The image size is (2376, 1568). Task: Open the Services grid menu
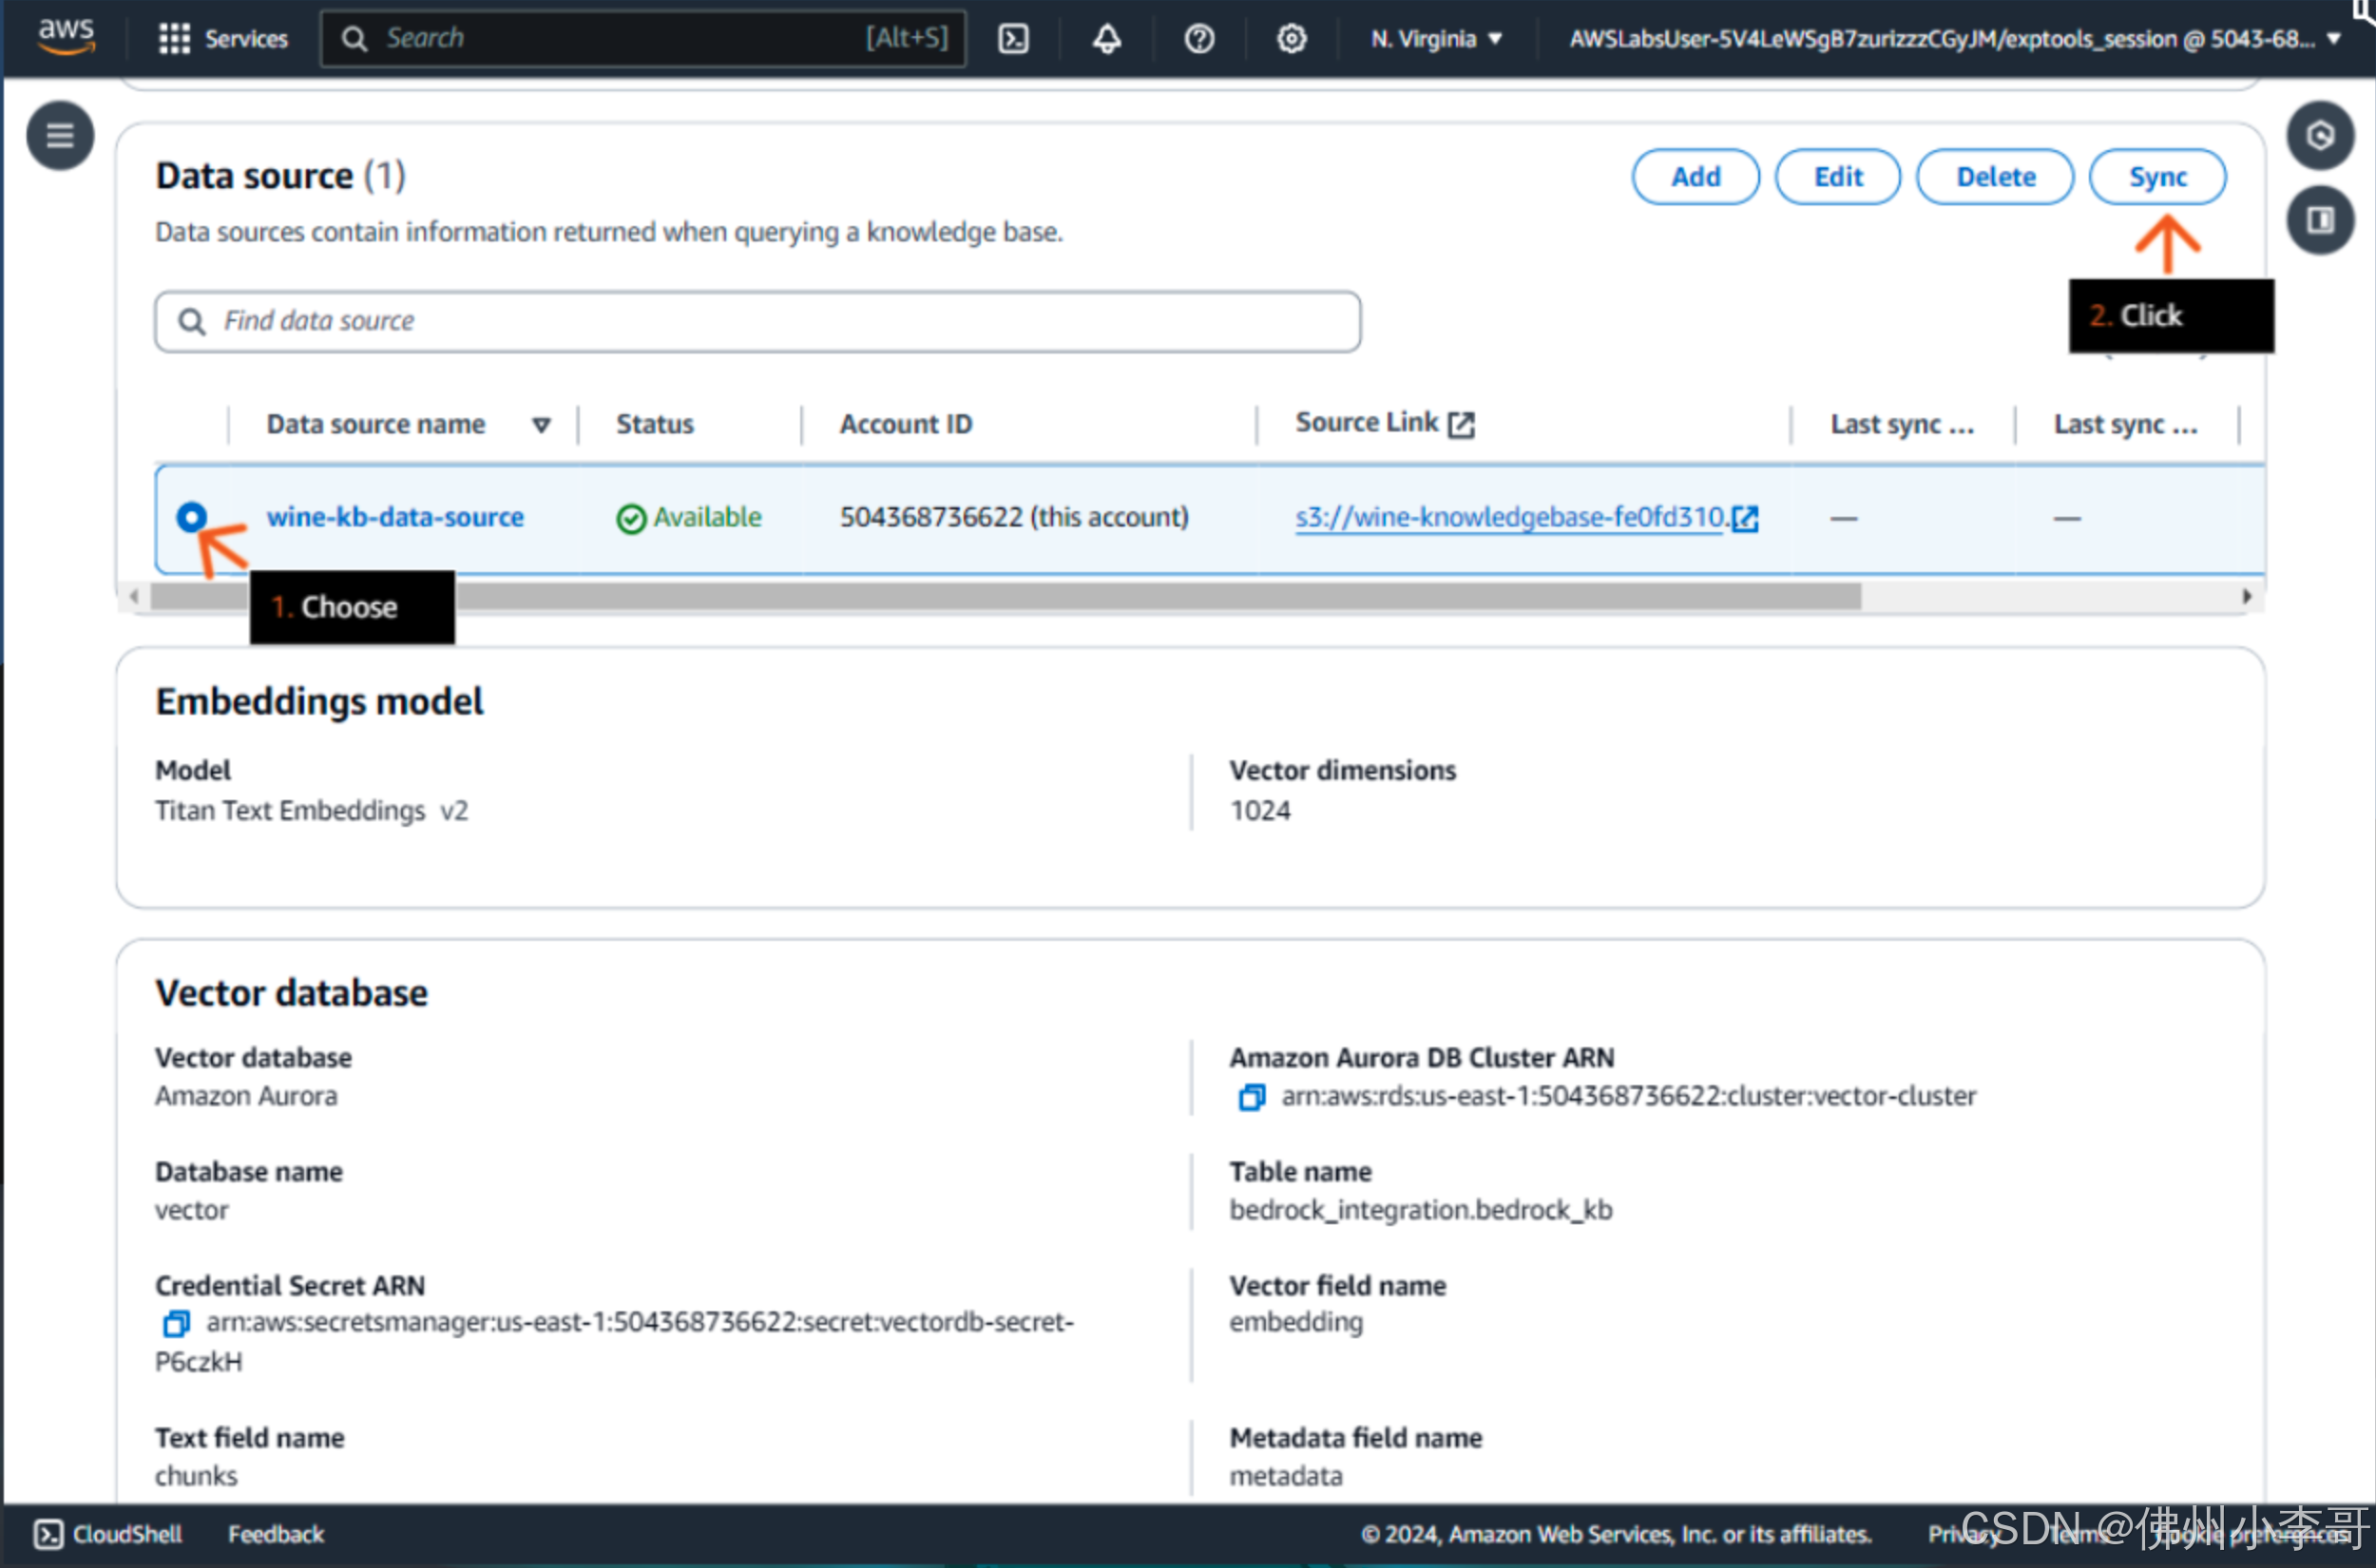[174, 39]
